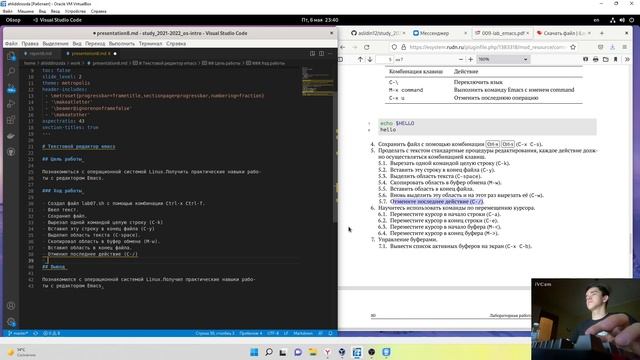The height and width of the screenshot is (360, 640).
Task: Open the Выделение menu in VS Code
Action: point(56,44)
